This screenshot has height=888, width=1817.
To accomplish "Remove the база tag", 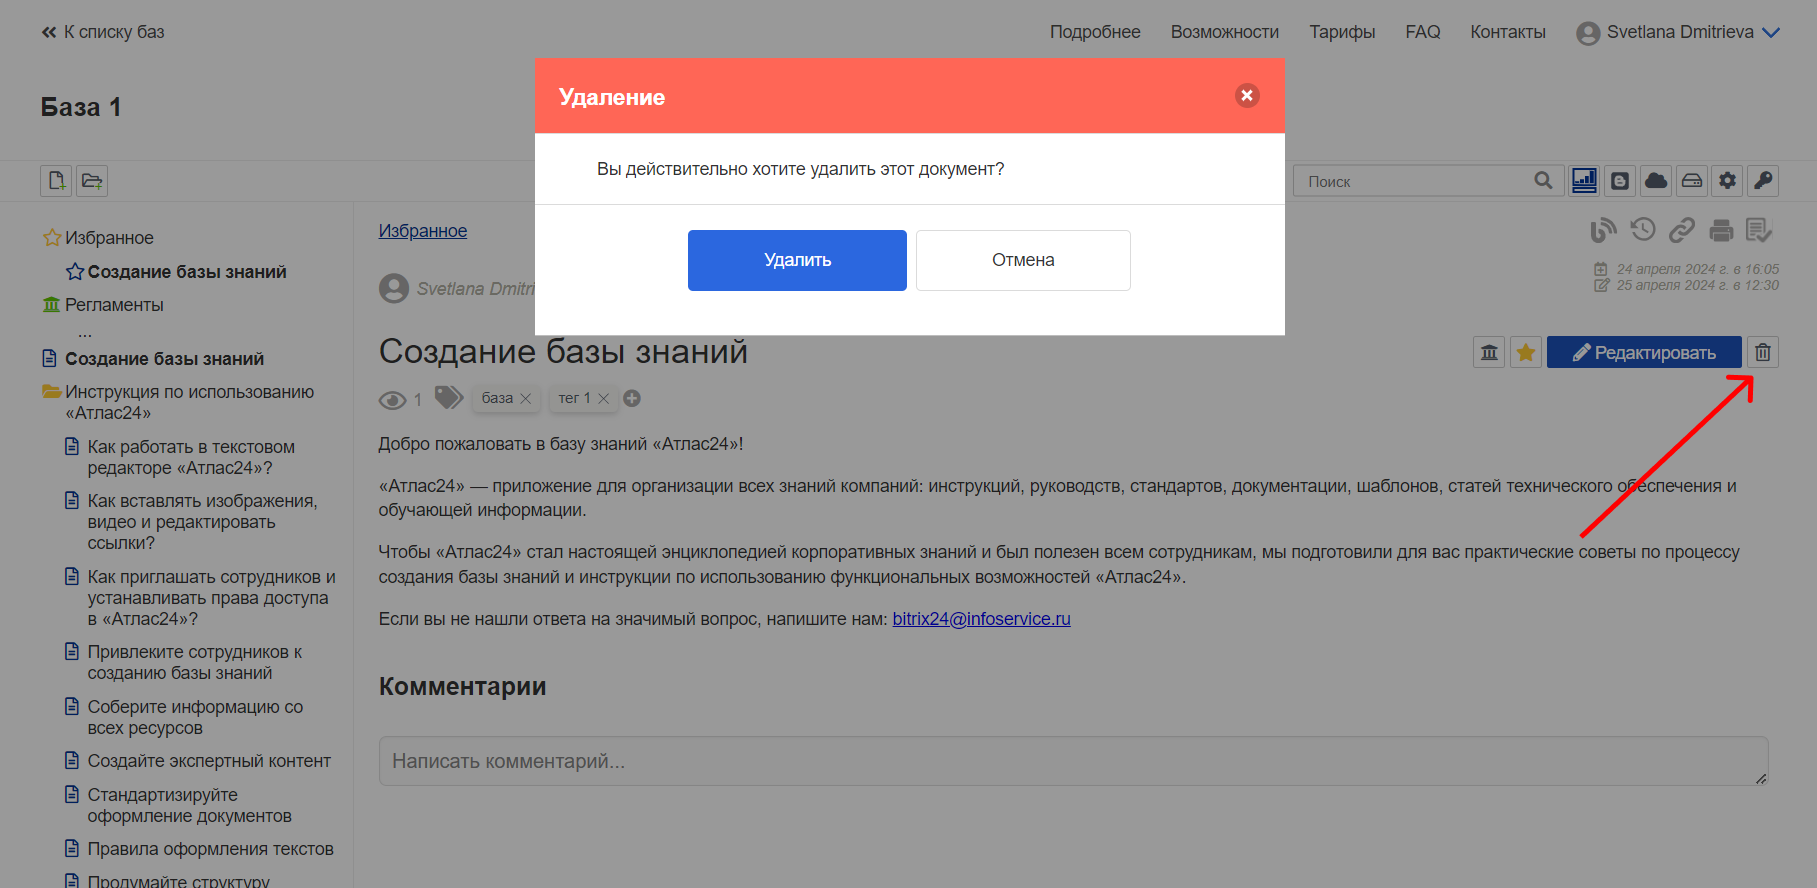I will pyautogui.click(x=526, y=398).
